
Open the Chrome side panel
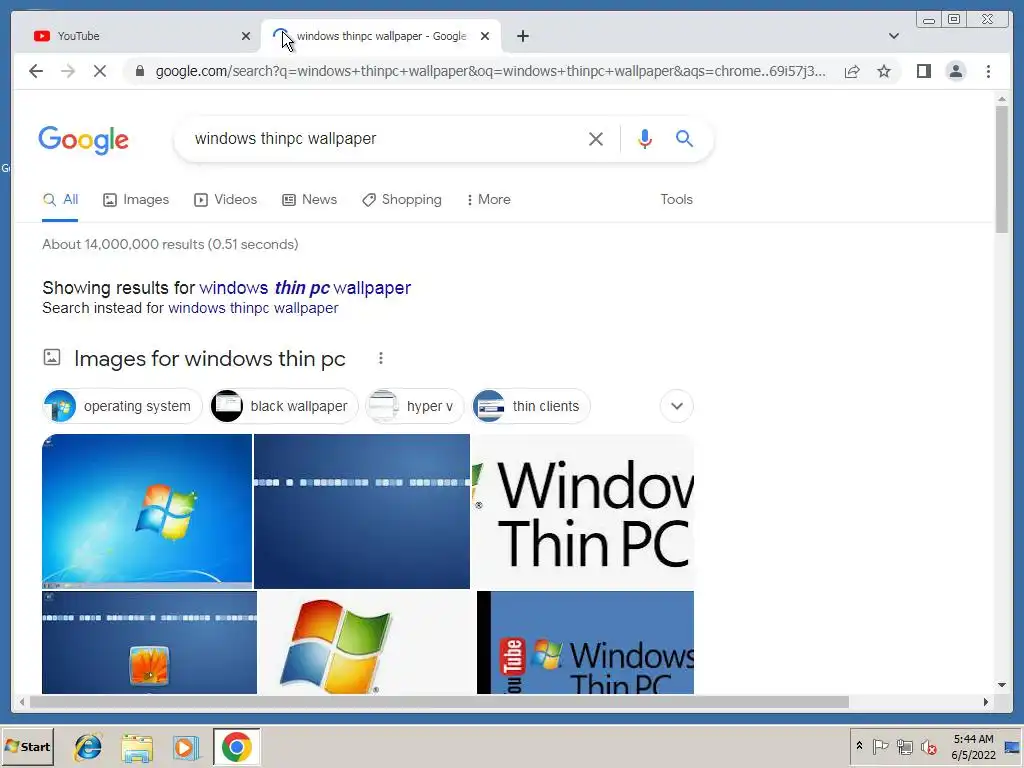pos(923,71)
